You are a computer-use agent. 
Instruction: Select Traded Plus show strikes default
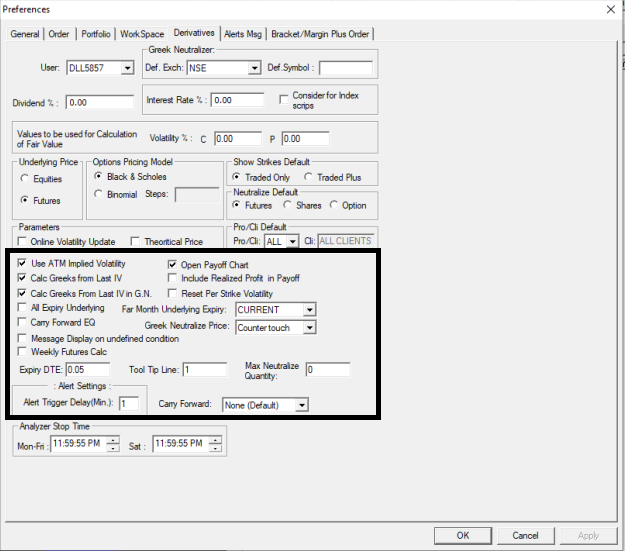coord(308,177)
